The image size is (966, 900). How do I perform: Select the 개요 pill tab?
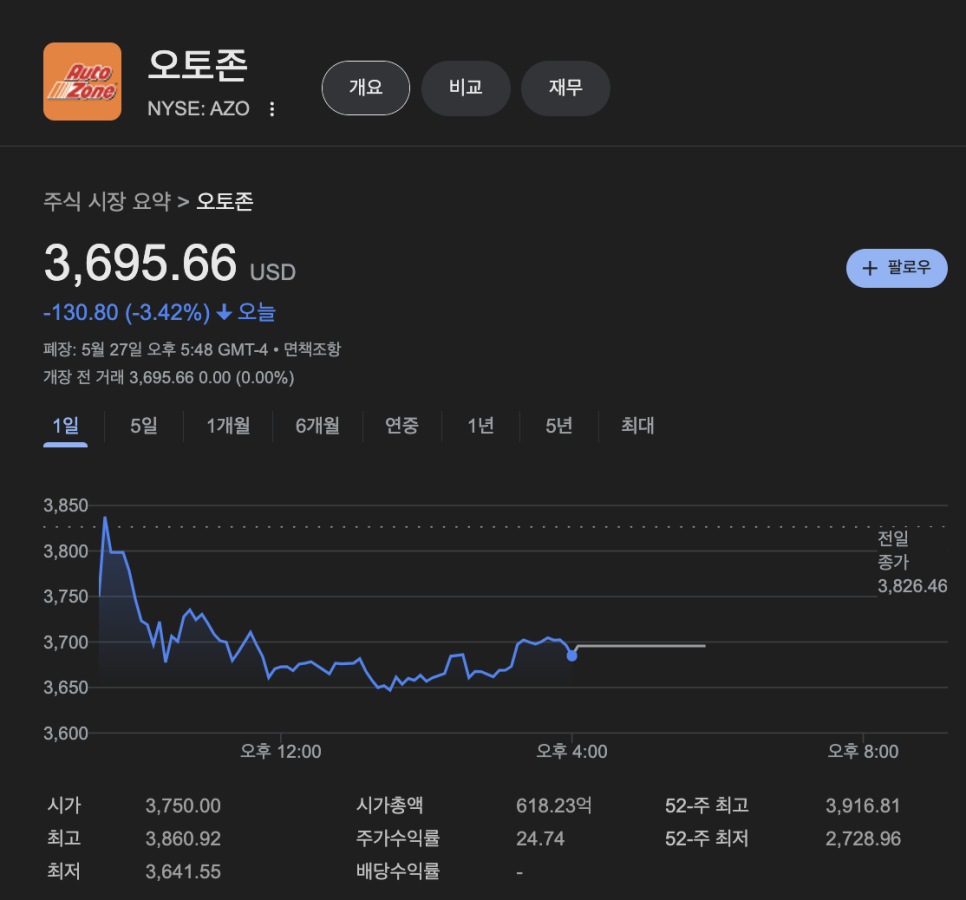(366, 87)
